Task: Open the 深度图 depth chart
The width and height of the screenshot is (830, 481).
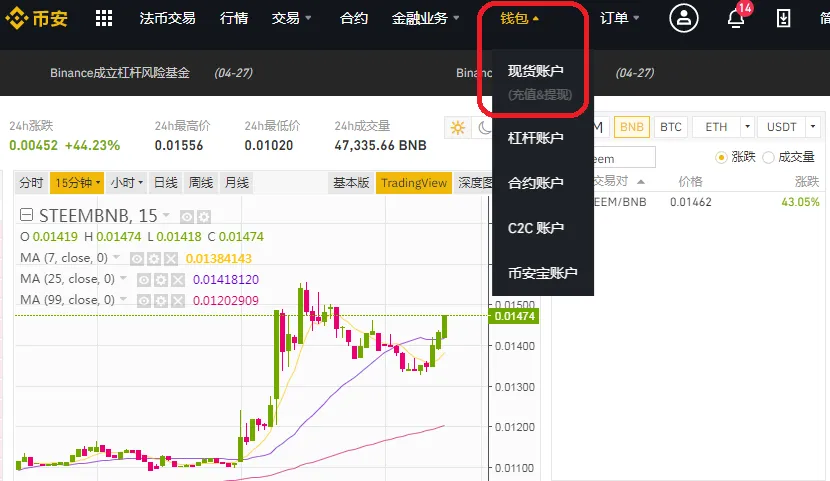Action: tap(474, 183)
